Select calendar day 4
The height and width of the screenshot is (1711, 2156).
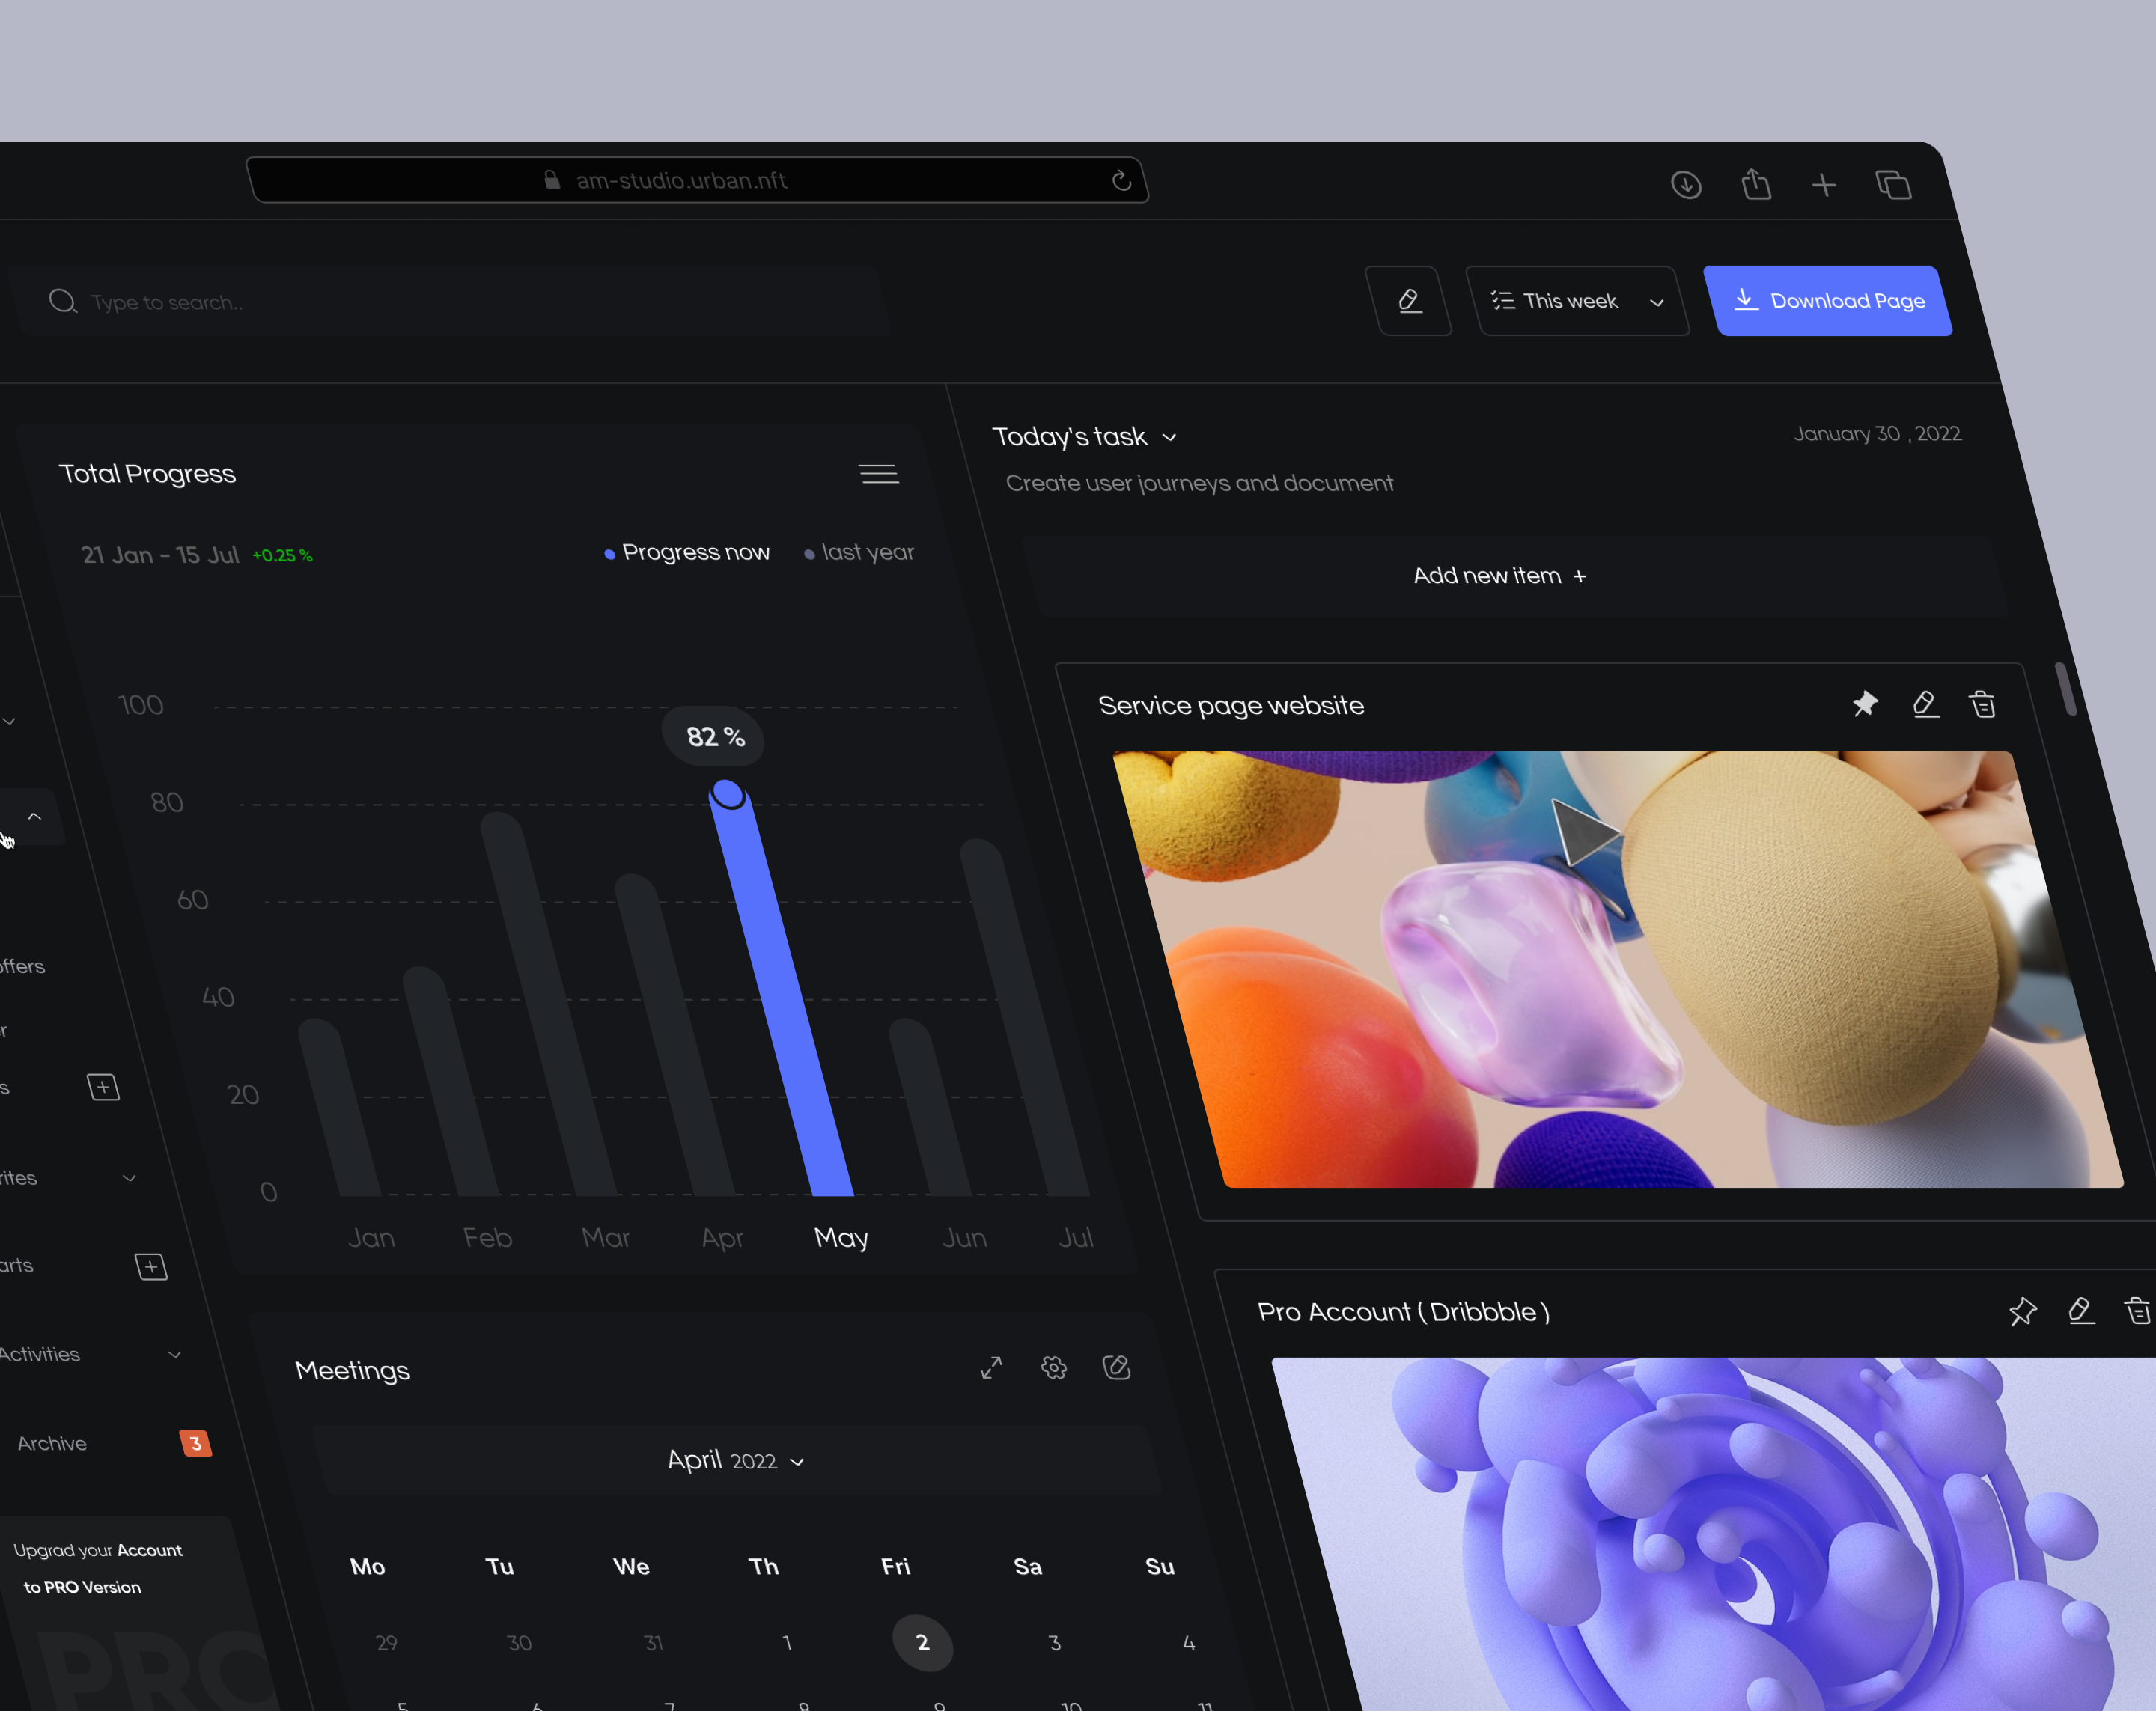click(1189, 1643)
